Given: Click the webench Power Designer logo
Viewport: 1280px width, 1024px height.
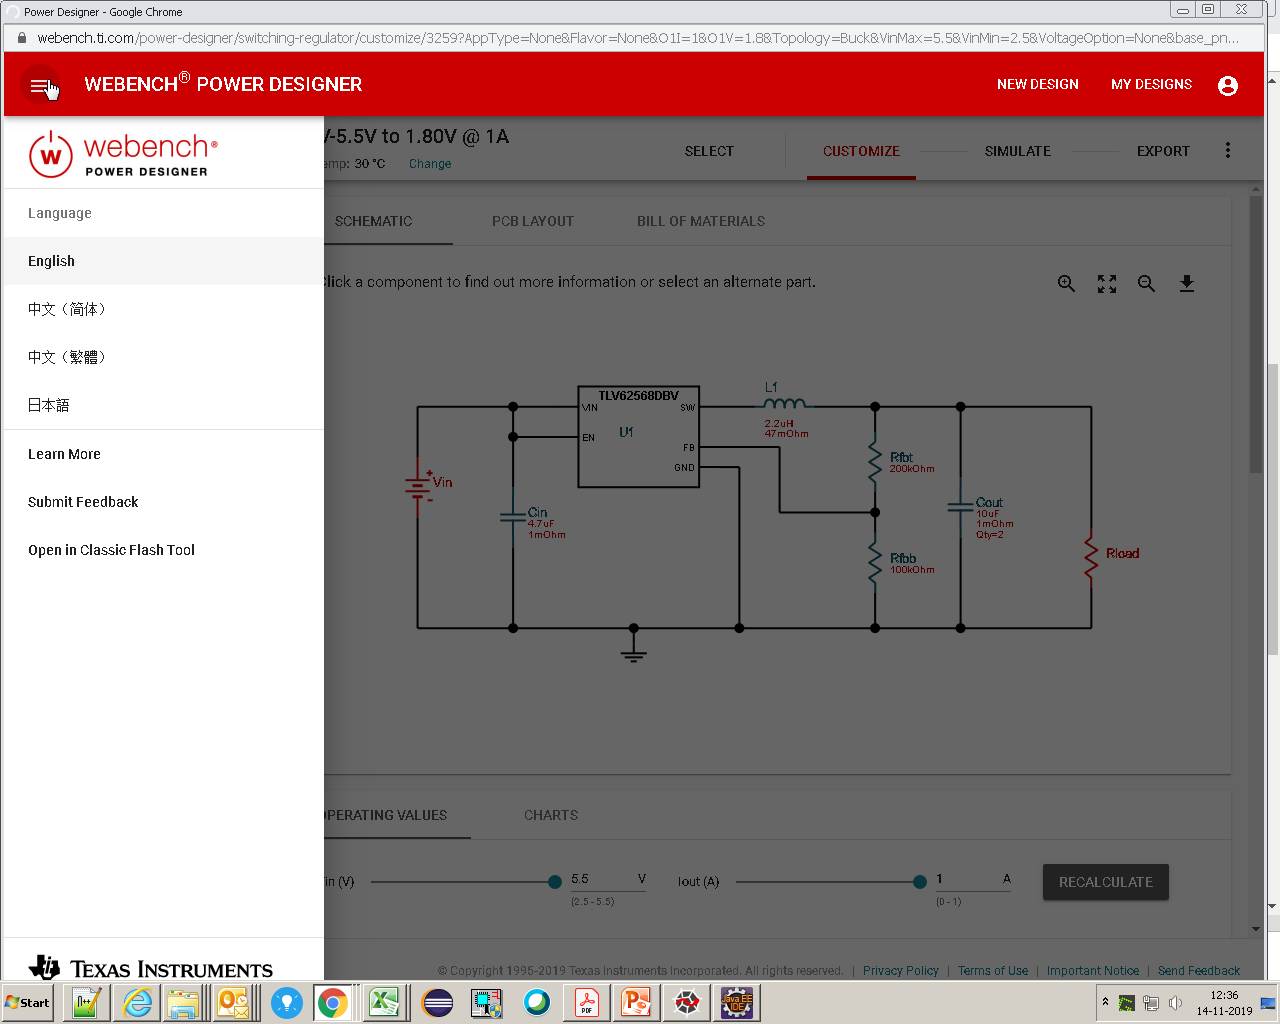Looking at the screenshot, I should 122,152.
